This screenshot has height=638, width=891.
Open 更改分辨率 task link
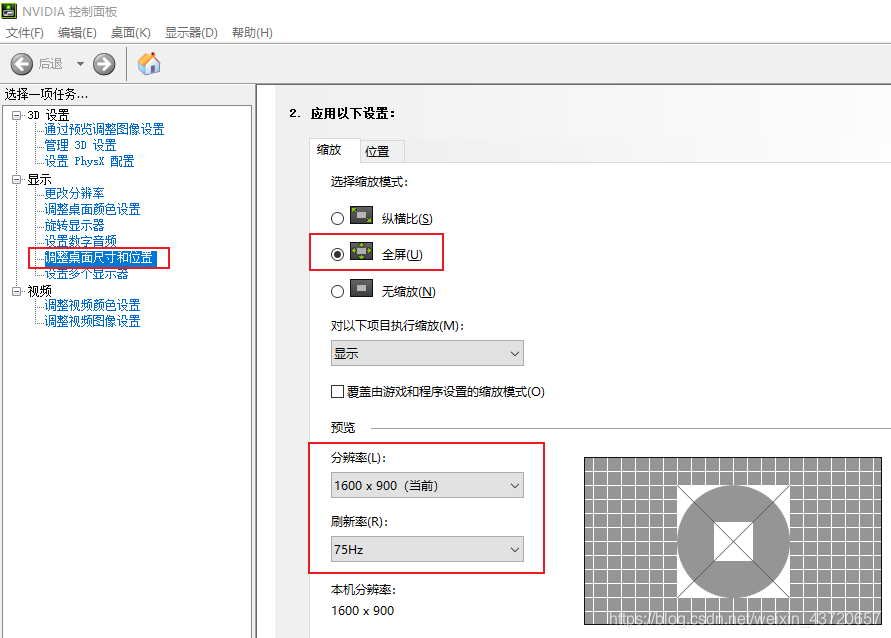[x=74, y=193]
